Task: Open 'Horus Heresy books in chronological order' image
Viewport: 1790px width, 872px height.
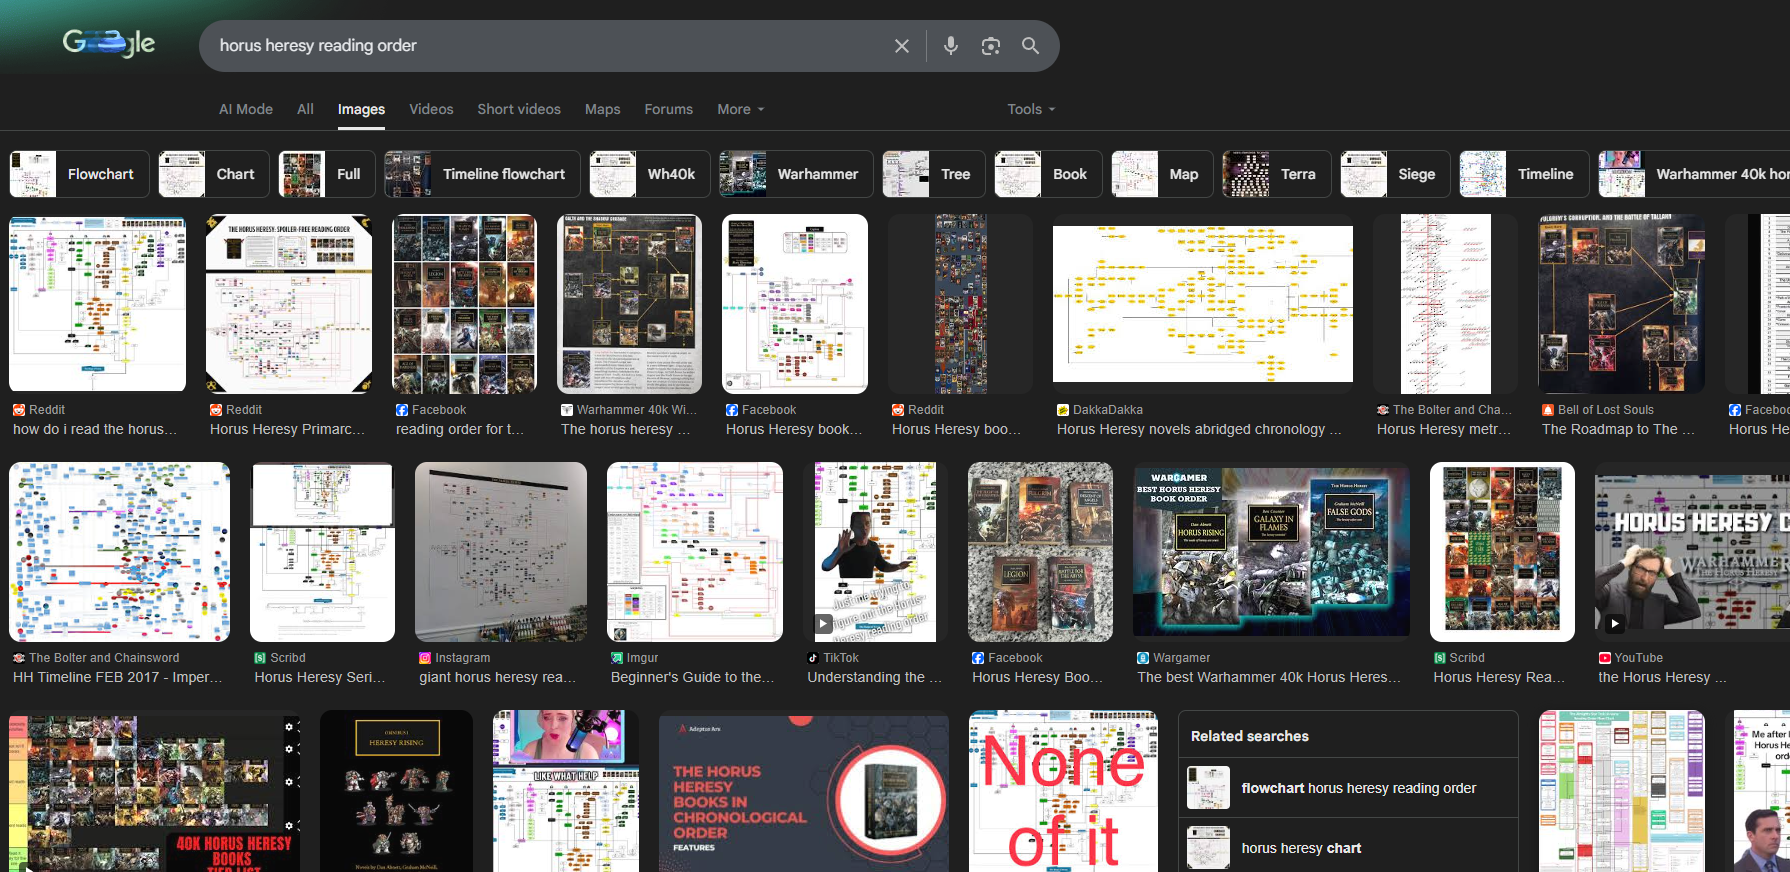Action: pos(804,791)
